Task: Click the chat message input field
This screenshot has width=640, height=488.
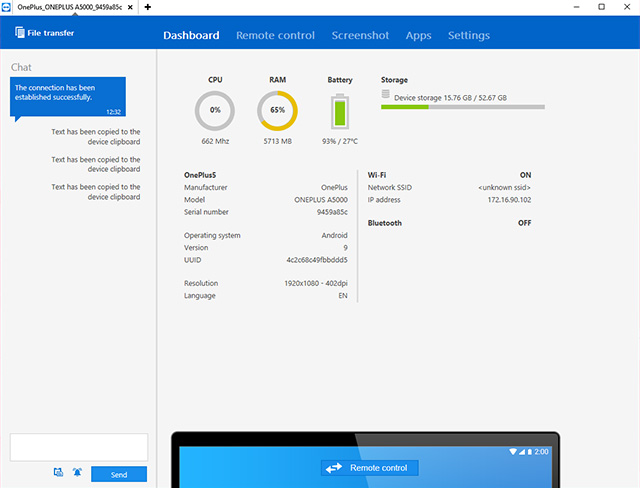Action: (x=79, y=447)
